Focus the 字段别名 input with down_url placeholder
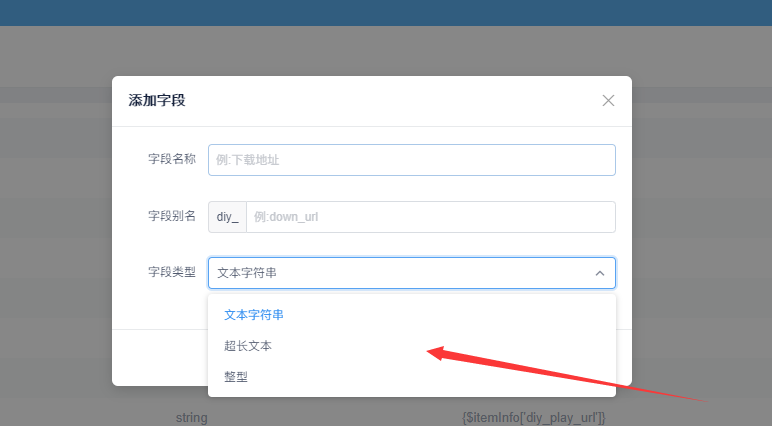This screenshot has width=772, height=426. (x=431, y=217)
